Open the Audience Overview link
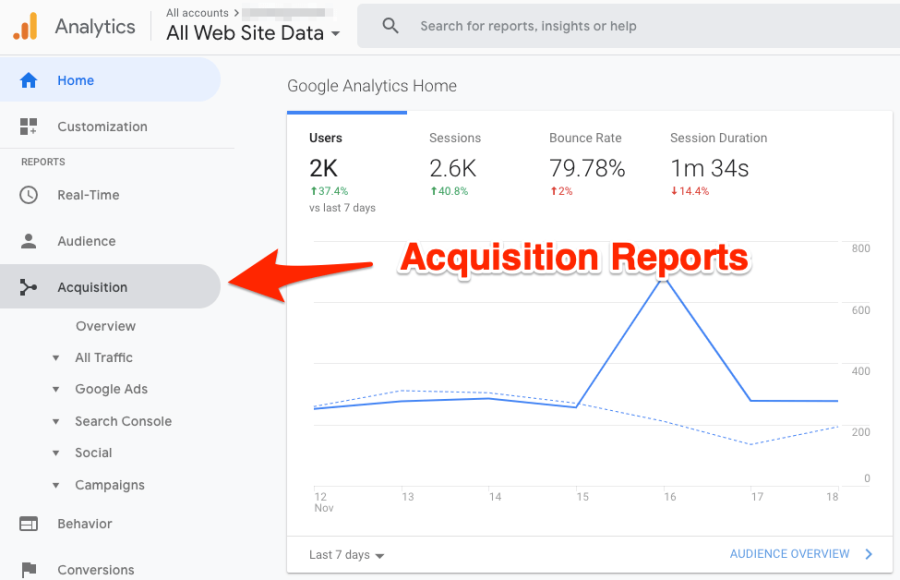This screenshot has height=580, width=900. [790, 554]
